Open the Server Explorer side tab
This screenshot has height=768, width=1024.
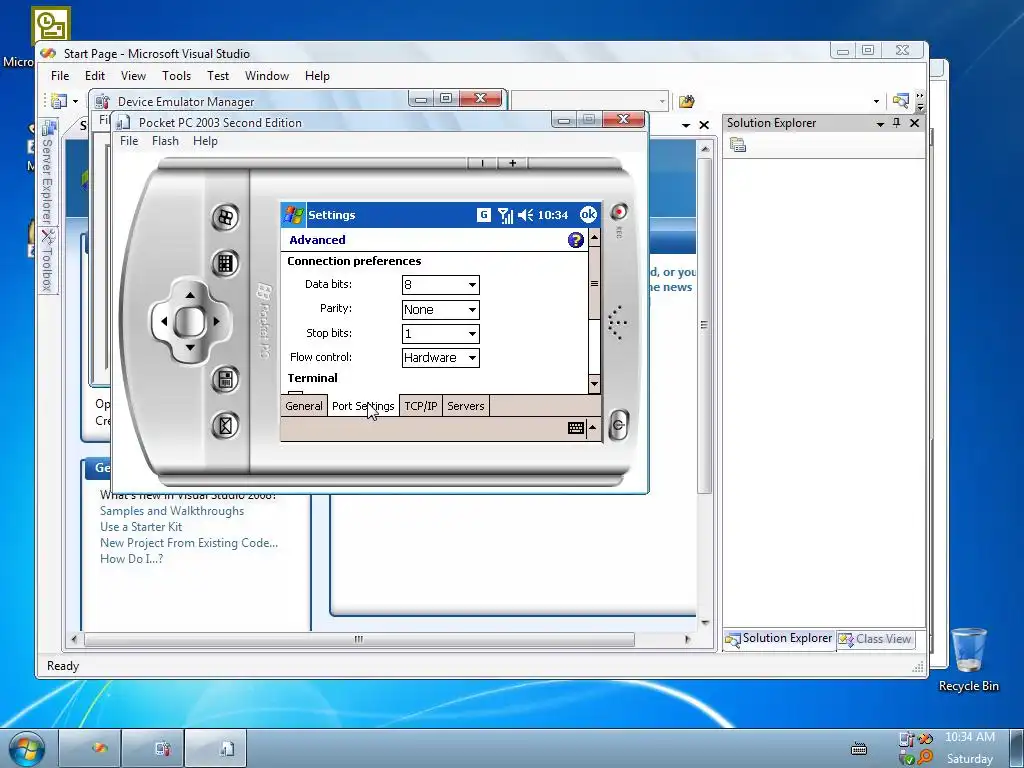point(46,173)
